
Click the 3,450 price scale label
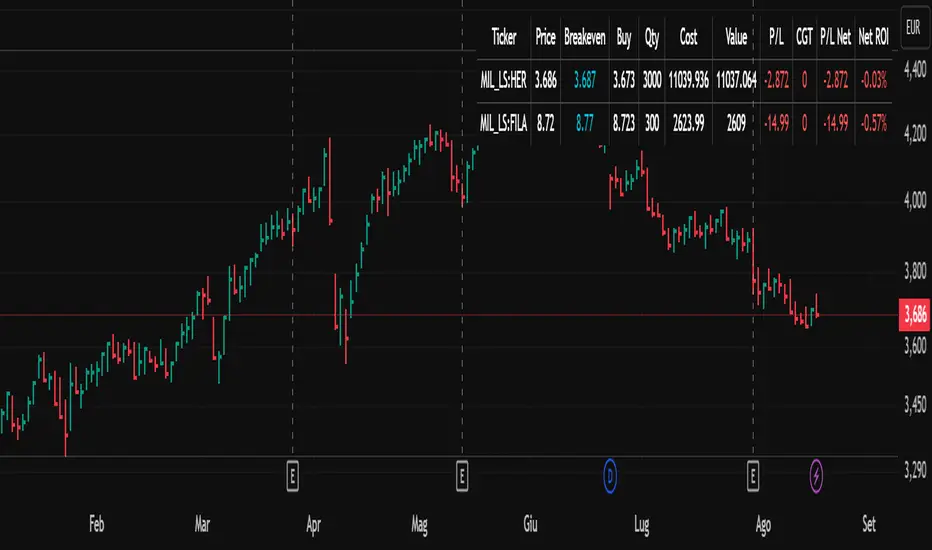point(915,405)
